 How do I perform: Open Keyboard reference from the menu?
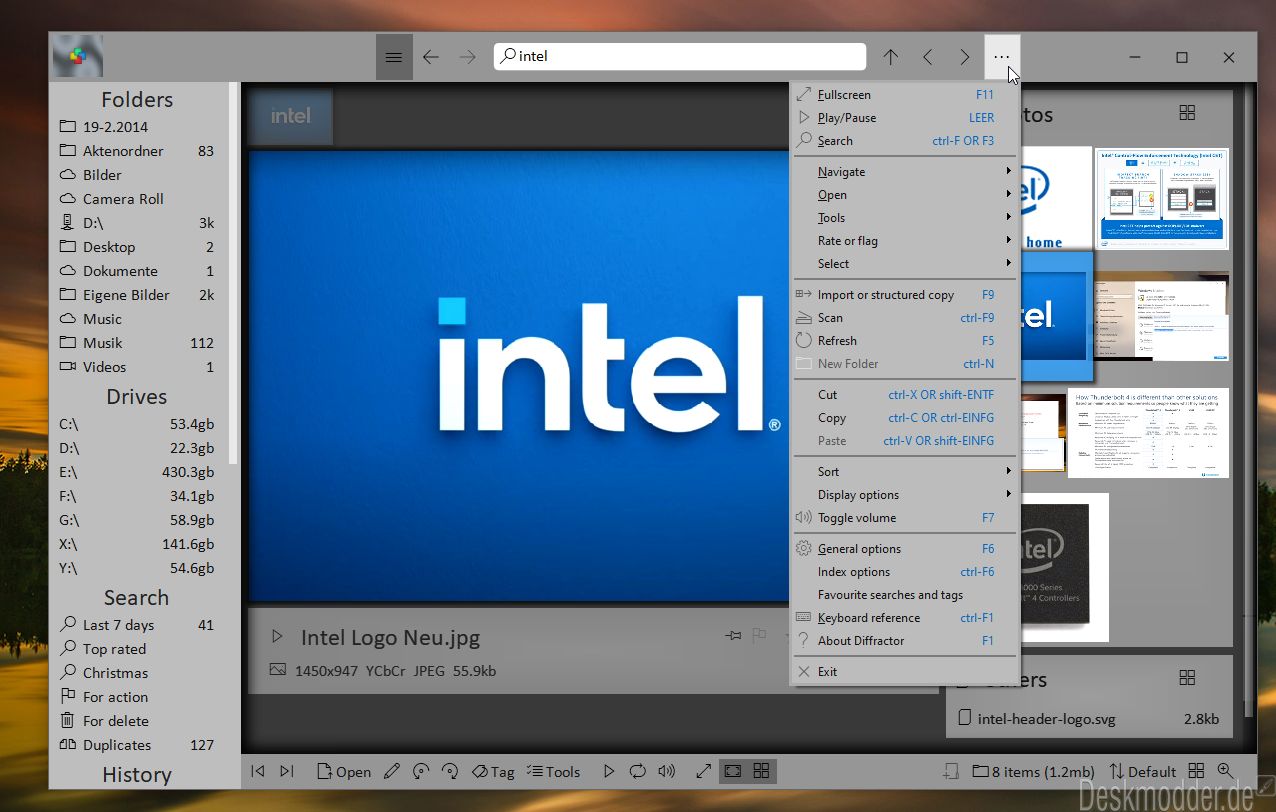905,618
